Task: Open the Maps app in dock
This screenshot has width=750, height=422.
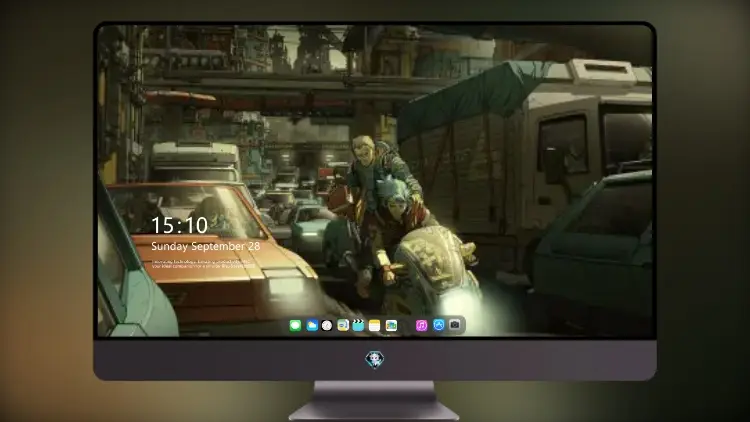Action: point(342,325)
